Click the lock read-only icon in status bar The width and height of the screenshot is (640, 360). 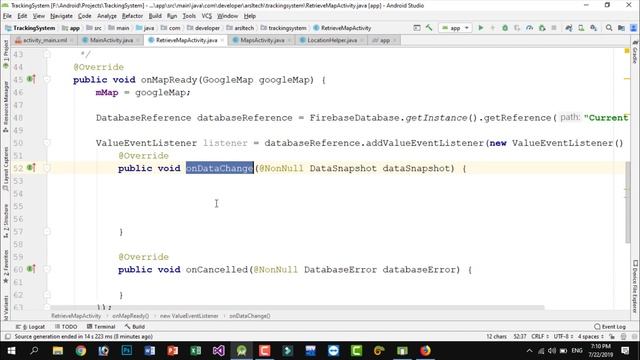[x=612, y=337]
